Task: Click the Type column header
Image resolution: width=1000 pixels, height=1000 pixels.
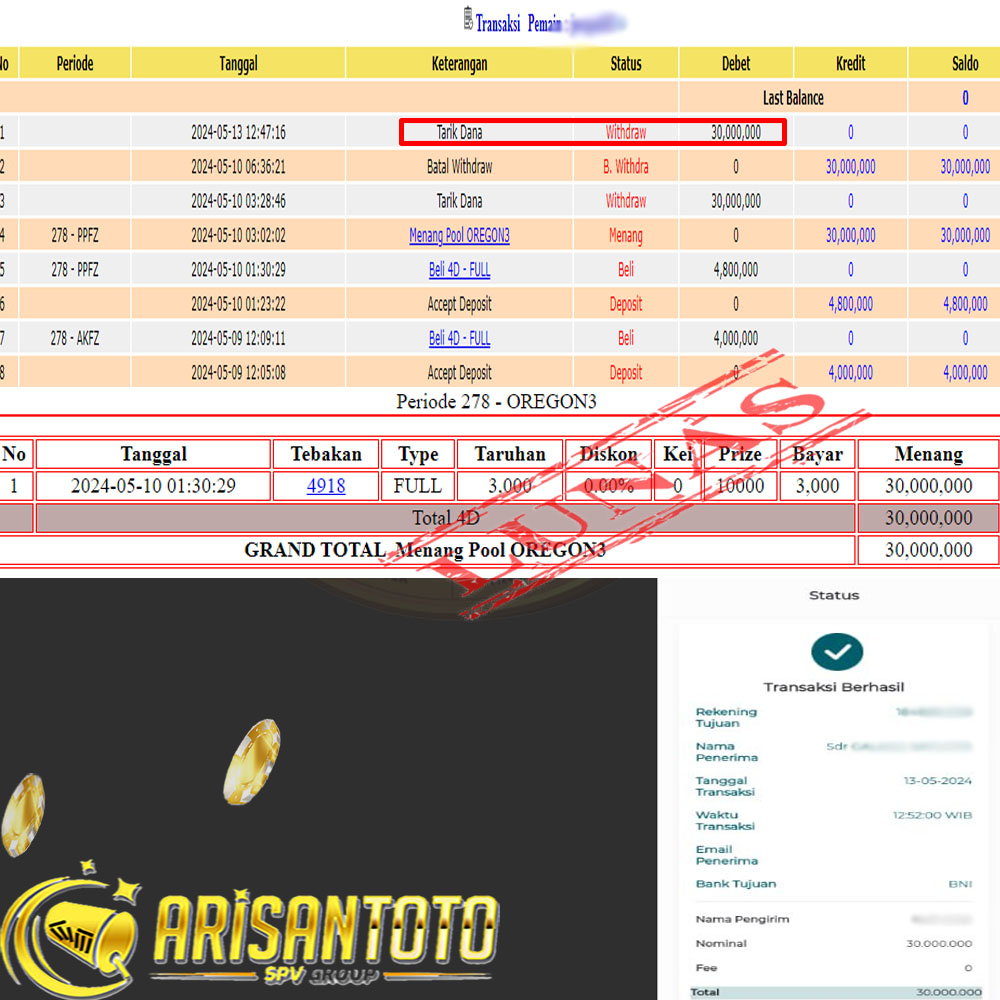Action: 418,454
